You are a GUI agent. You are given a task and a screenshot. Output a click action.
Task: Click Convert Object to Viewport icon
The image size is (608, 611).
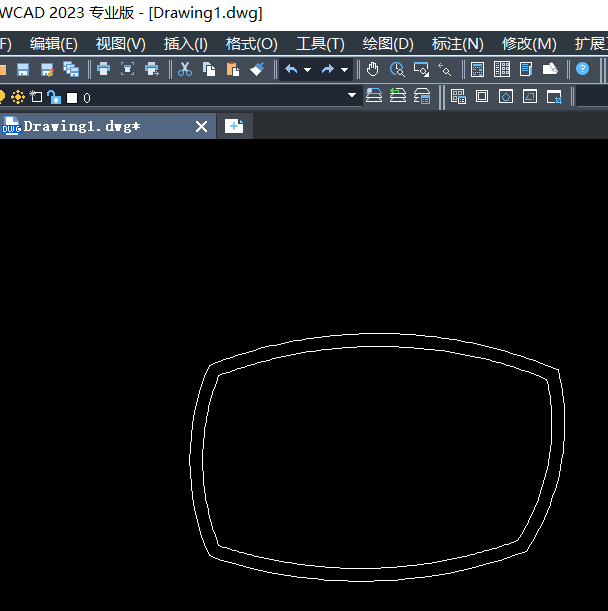(x=530, y=96)
